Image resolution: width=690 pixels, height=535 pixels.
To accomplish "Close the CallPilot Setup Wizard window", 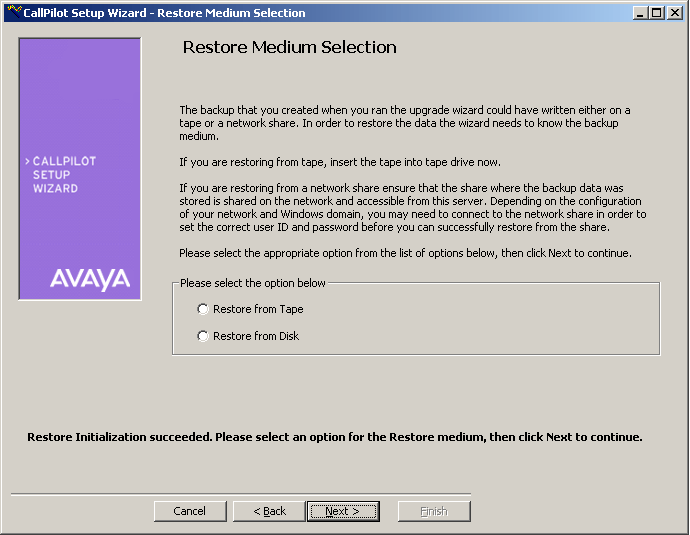I will [x=674, y=13].
